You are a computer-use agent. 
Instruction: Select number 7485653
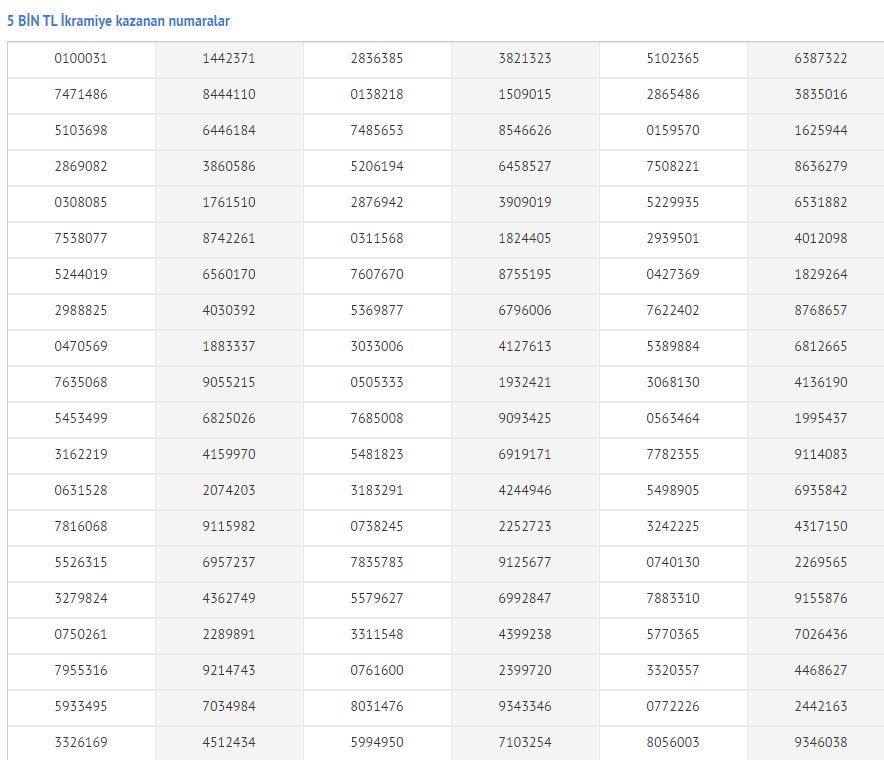(x=377, y=130)
